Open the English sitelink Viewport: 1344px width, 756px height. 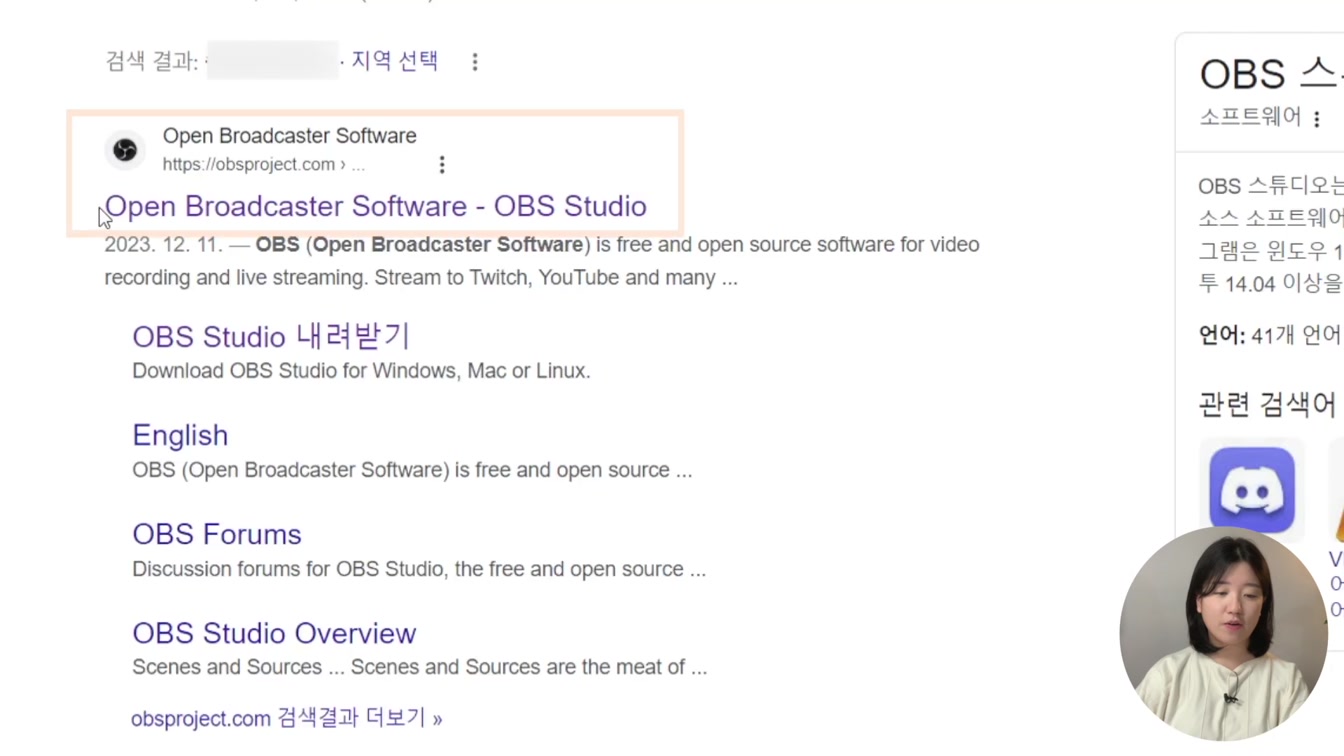click(180, 435)
